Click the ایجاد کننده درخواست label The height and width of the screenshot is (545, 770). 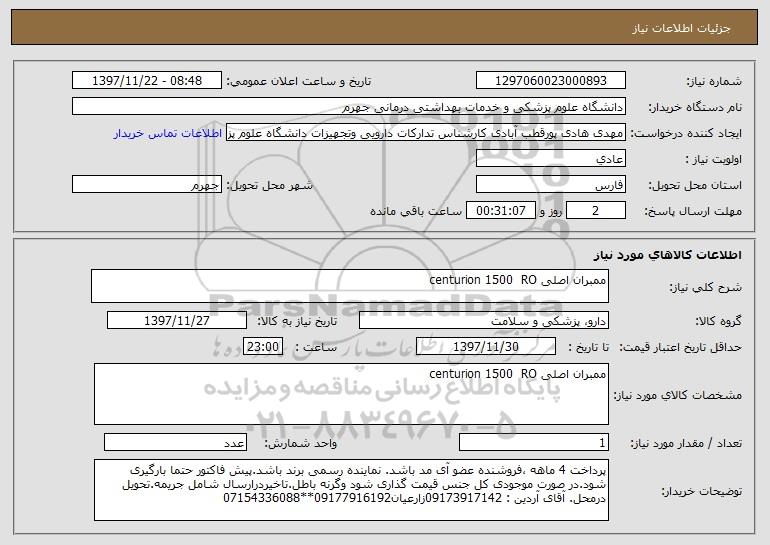pos(686,134)
